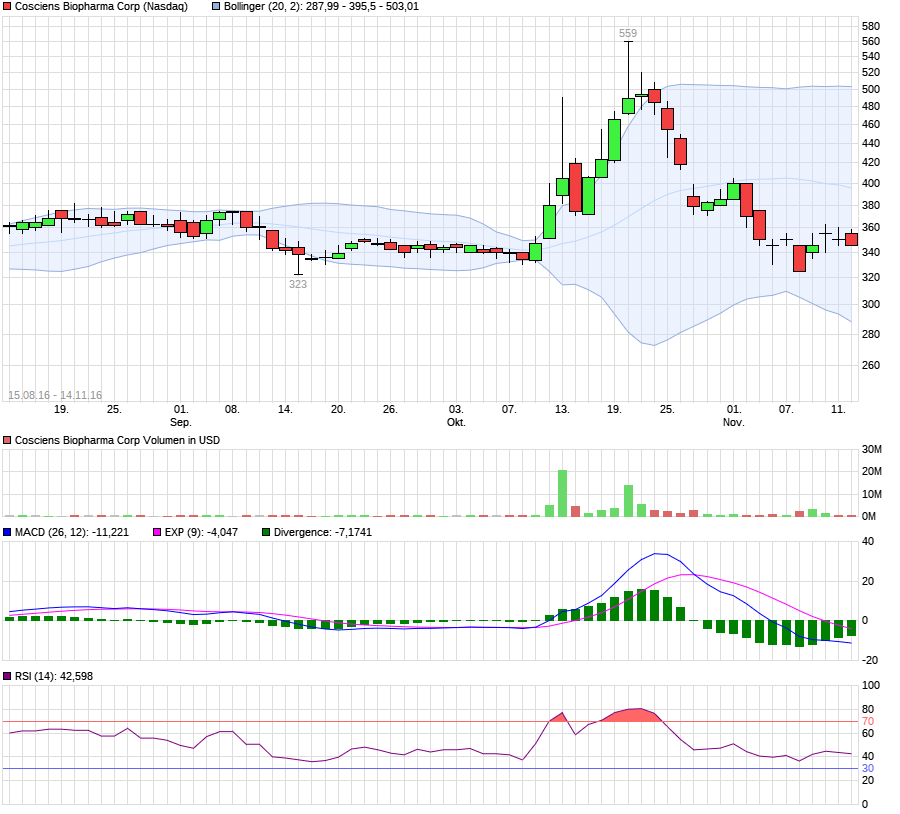Click the 559 high price marker
The height and width of the screenshot is (814, 900).
[x=628, y=33]
